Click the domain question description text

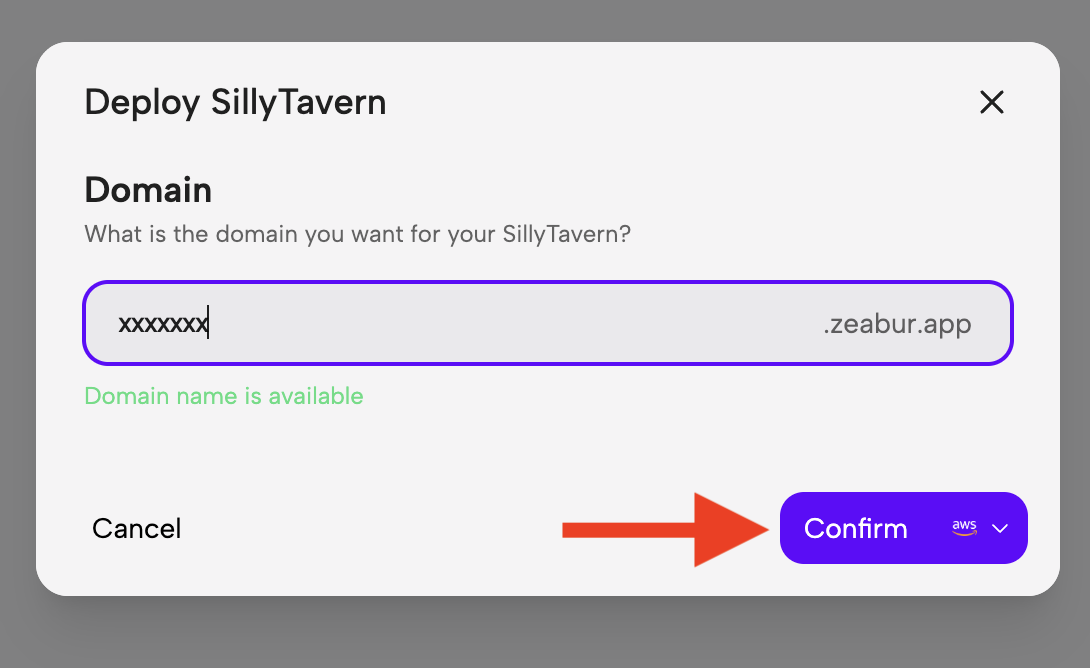pyautogui.click(x=357, y=234)
